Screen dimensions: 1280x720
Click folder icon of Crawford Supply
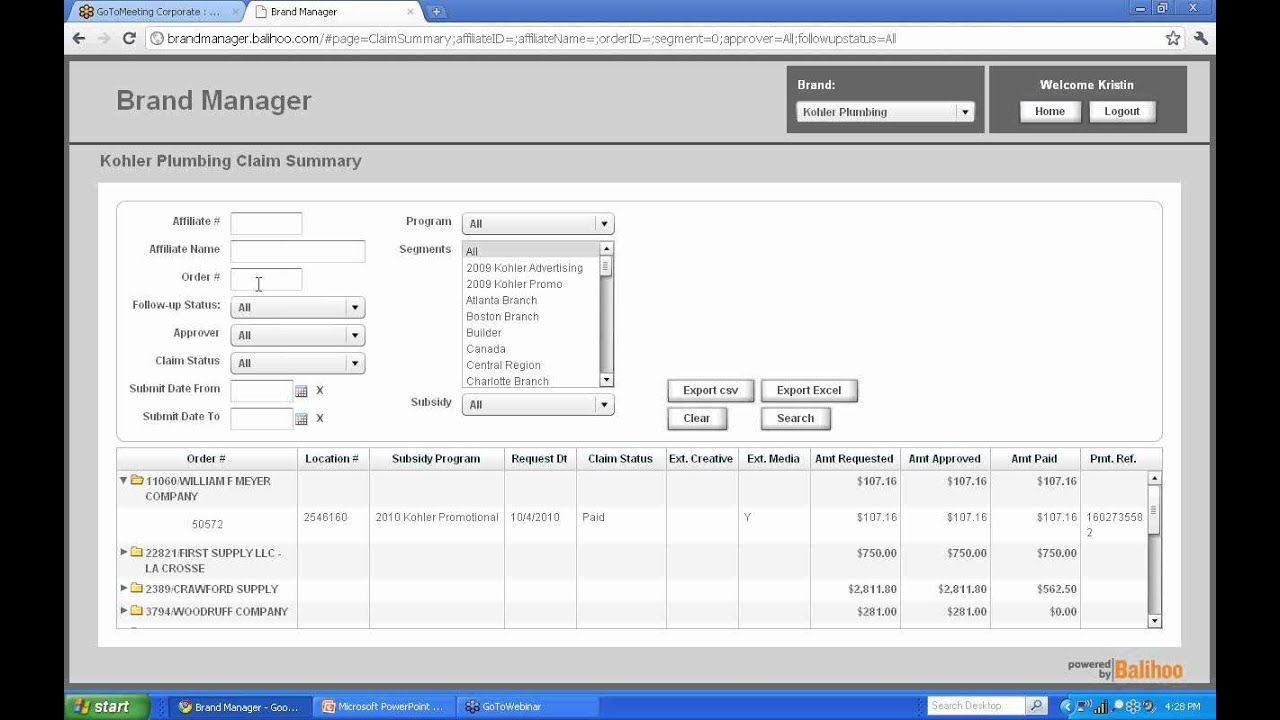137,588
